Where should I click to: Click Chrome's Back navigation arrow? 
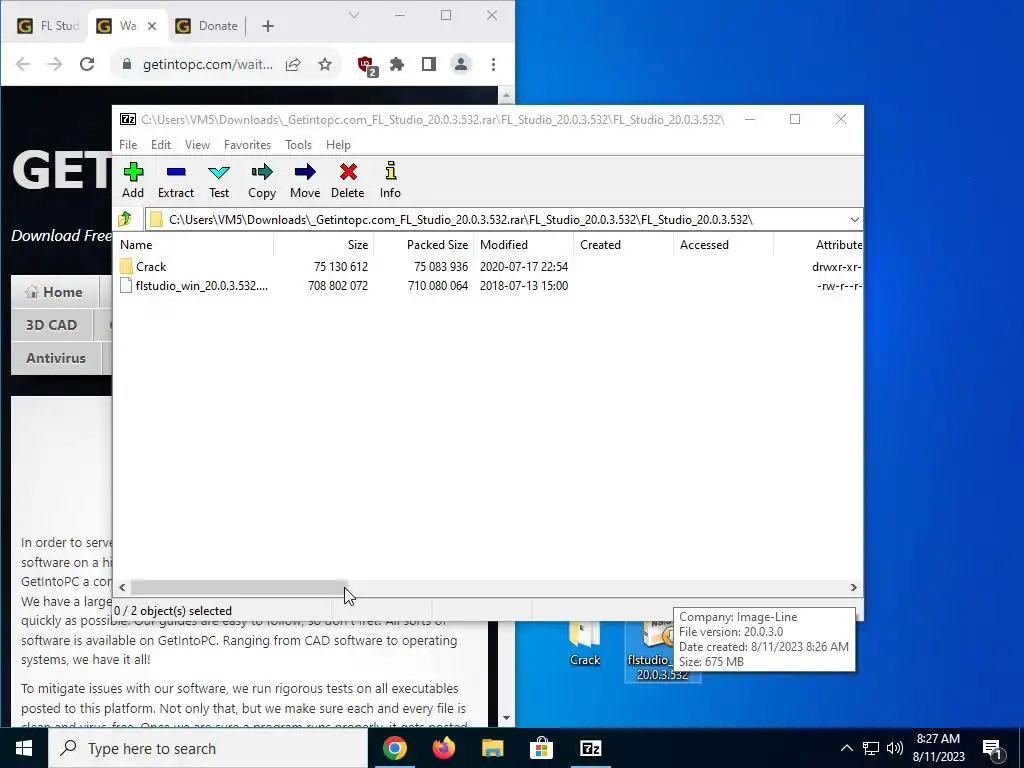[x=23, y=64]
